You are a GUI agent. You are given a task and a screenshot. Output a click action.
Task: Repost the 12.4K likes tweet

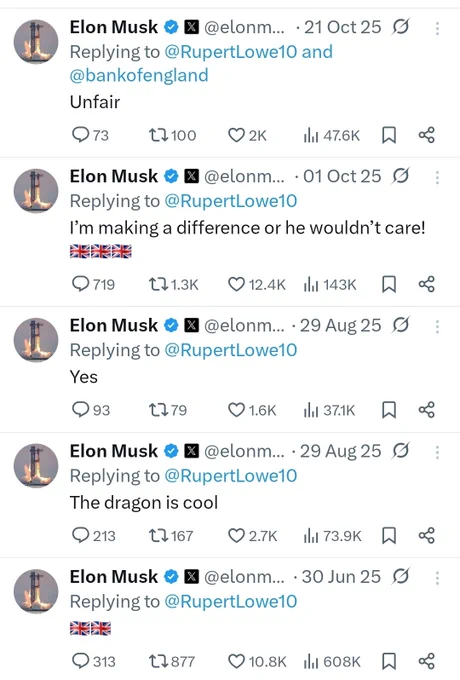(156, 285)
